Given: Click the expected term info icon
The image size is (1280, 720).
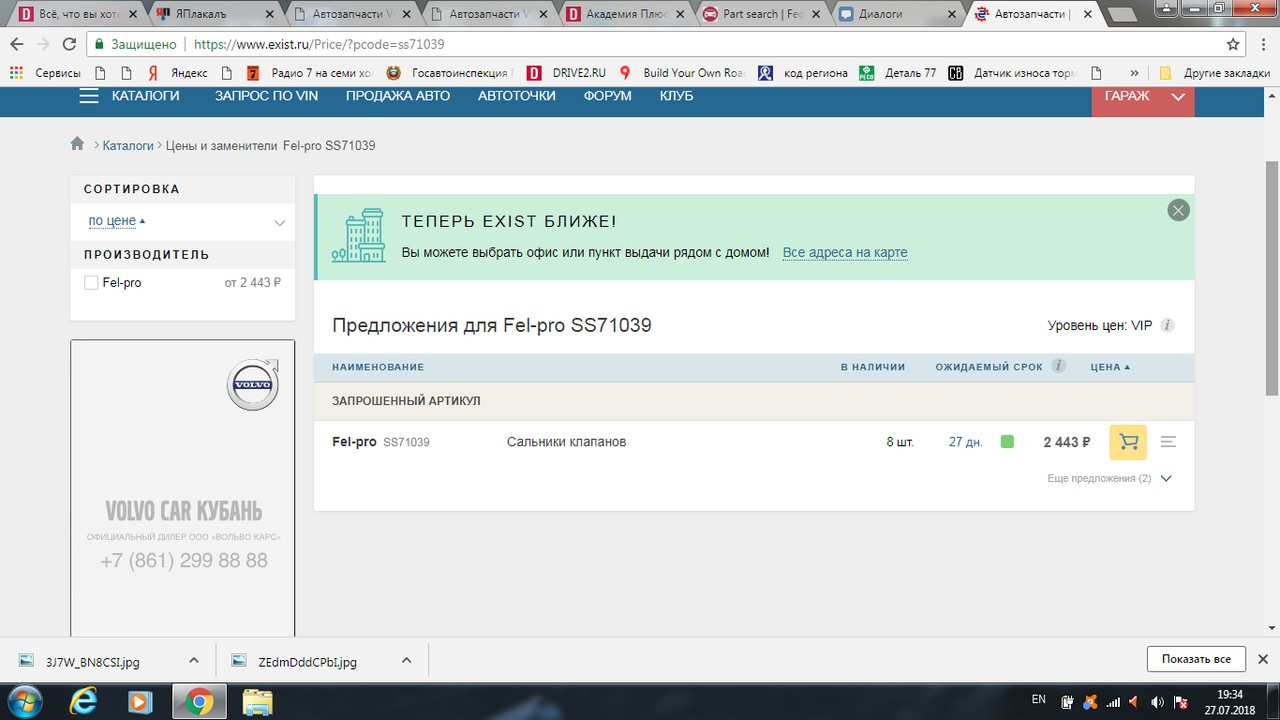Looking at the screenshot, I should [x=1058, y=366].
